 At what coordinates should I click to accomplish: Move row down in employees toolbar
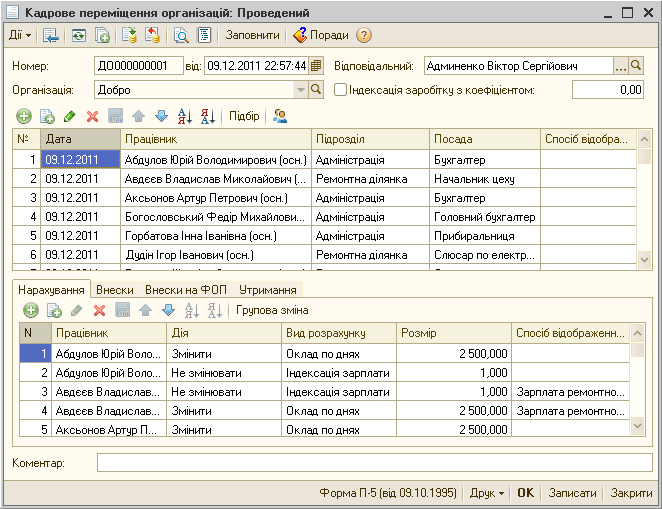point(161,116)
